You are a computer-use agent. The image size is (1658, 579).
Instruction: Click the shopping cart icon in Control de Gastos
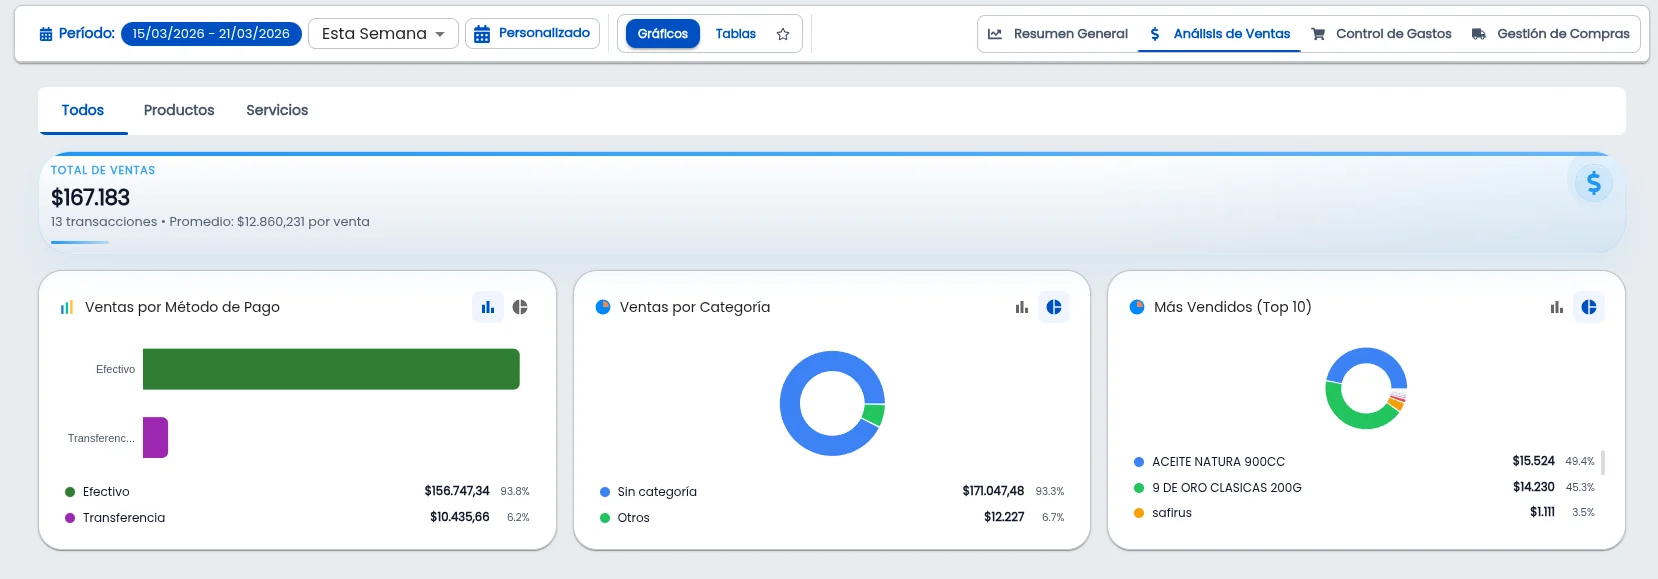click(1318, 34)
